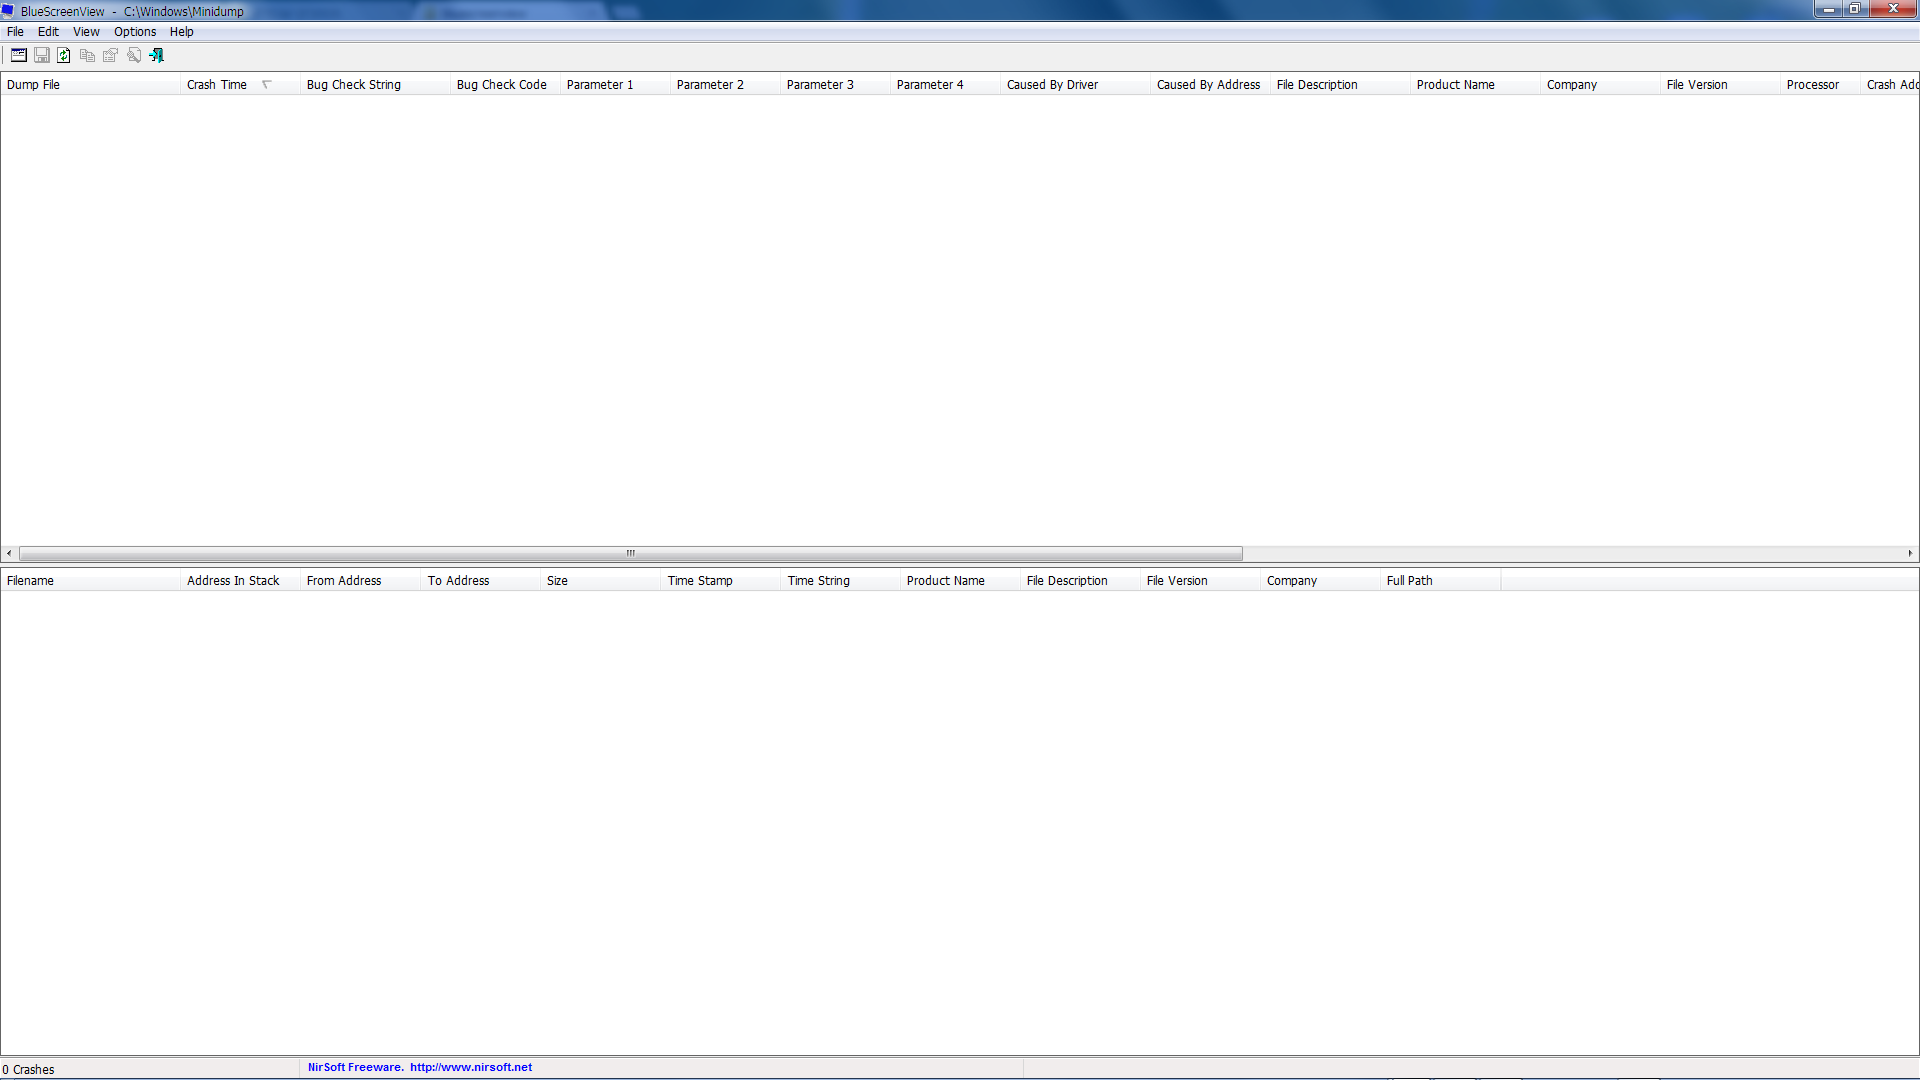This screenshot has height=1080, width=1920.
Task: Click the Copy Selected Items toolbar icon
Action: (x=87, y=55)
